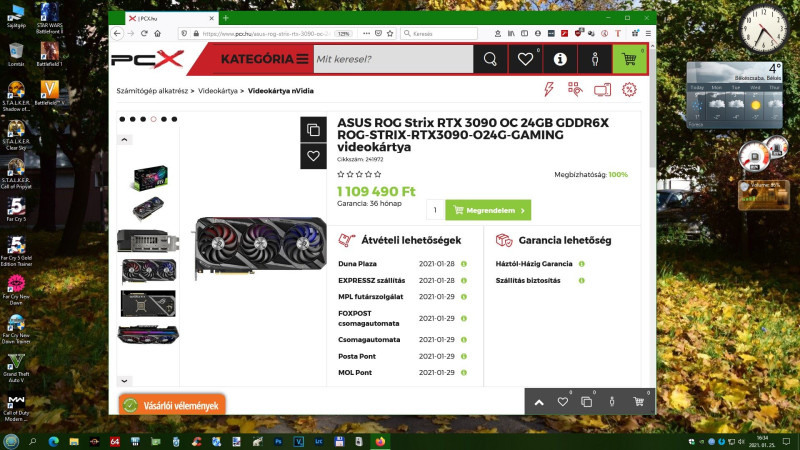Screen dimensions: 800x450
Task: Open a new browser tab
Action: [226, 18]
